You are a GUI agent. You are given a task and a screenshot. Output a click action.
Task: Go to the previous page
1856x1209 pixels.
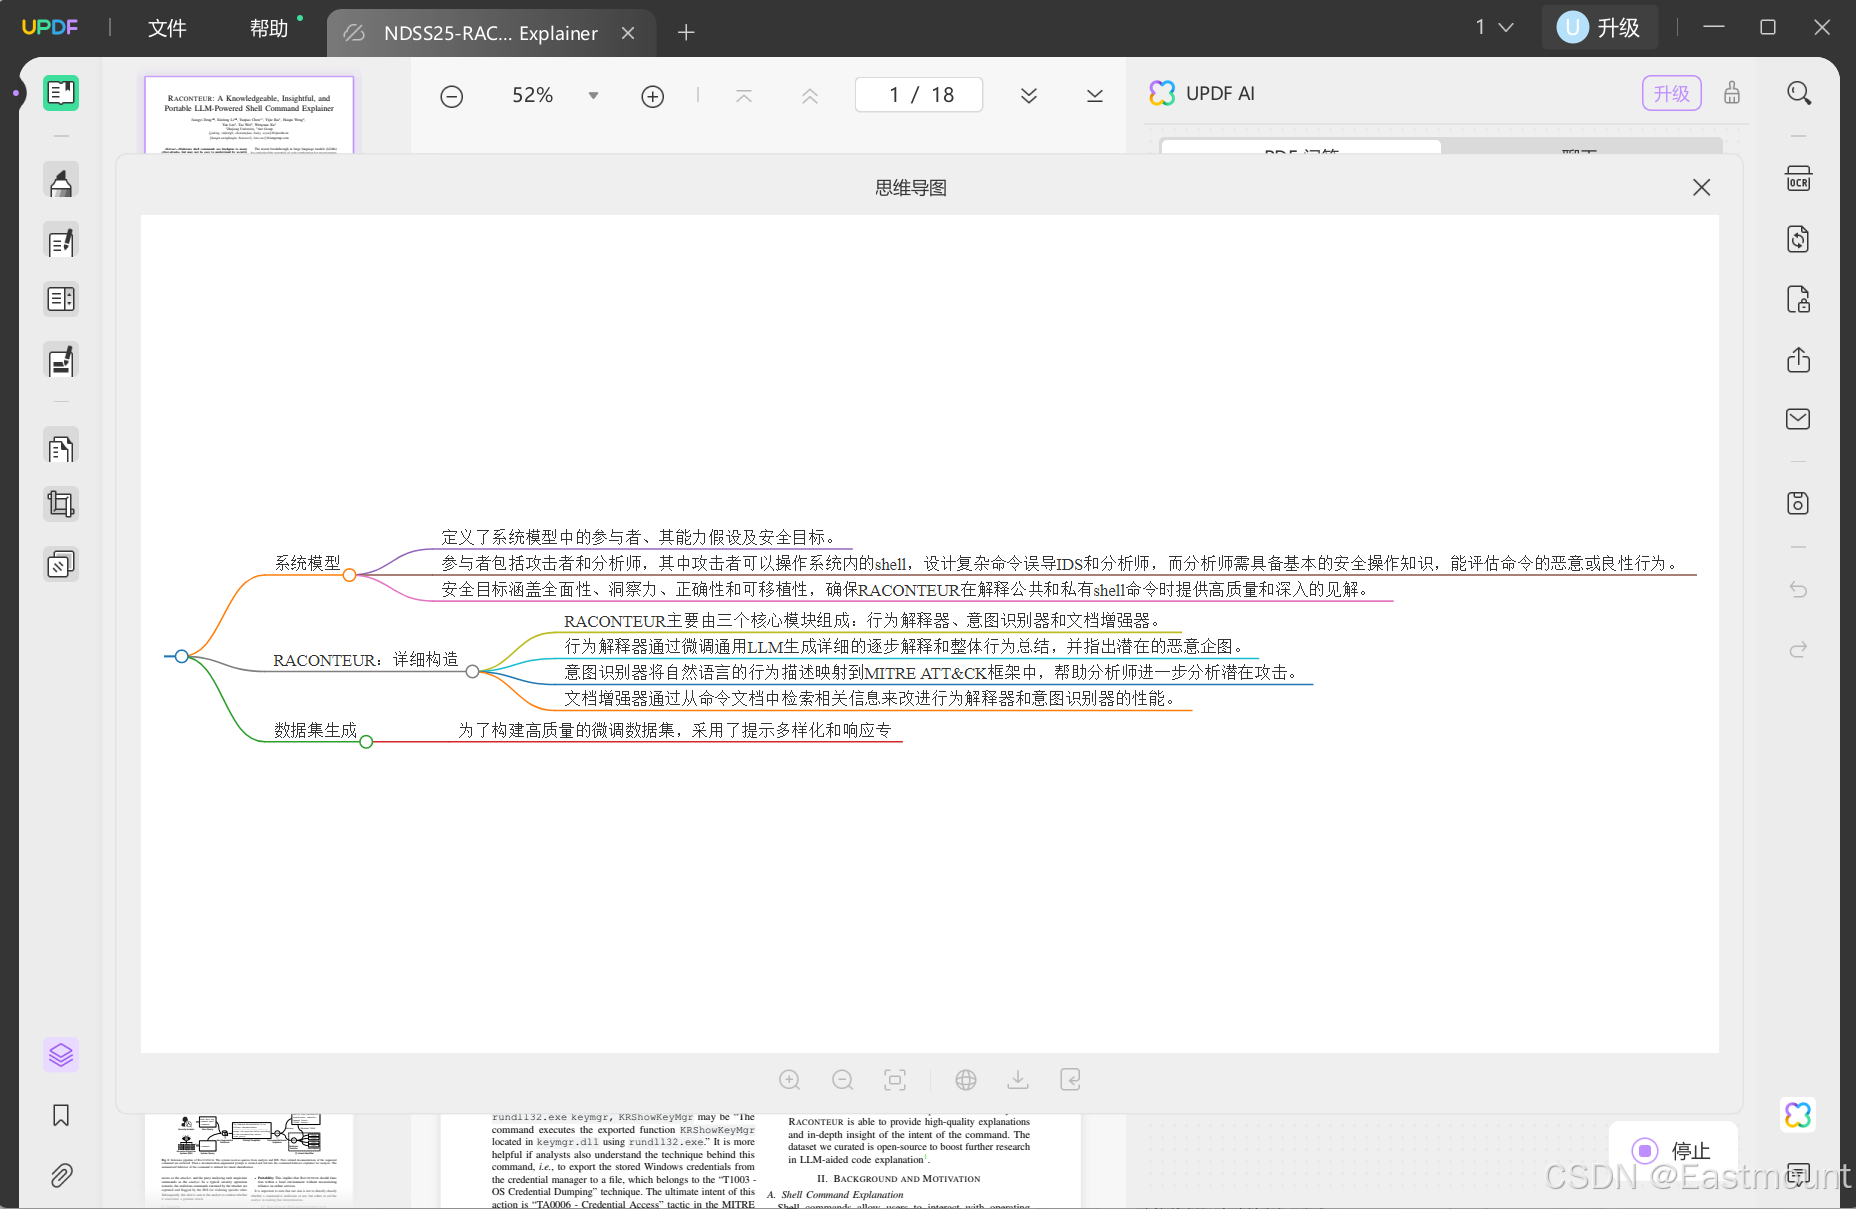810,96
